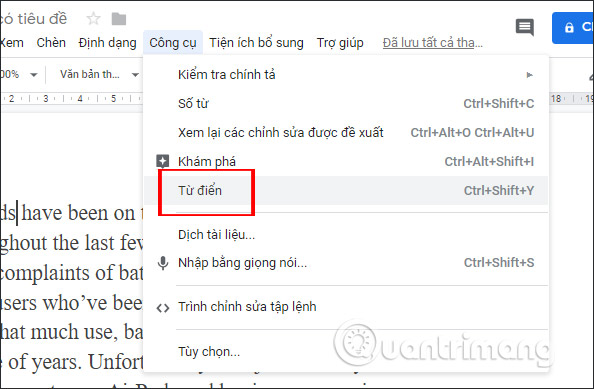Choose Số từ word count

pyautogui.click(x=346, y=103)
